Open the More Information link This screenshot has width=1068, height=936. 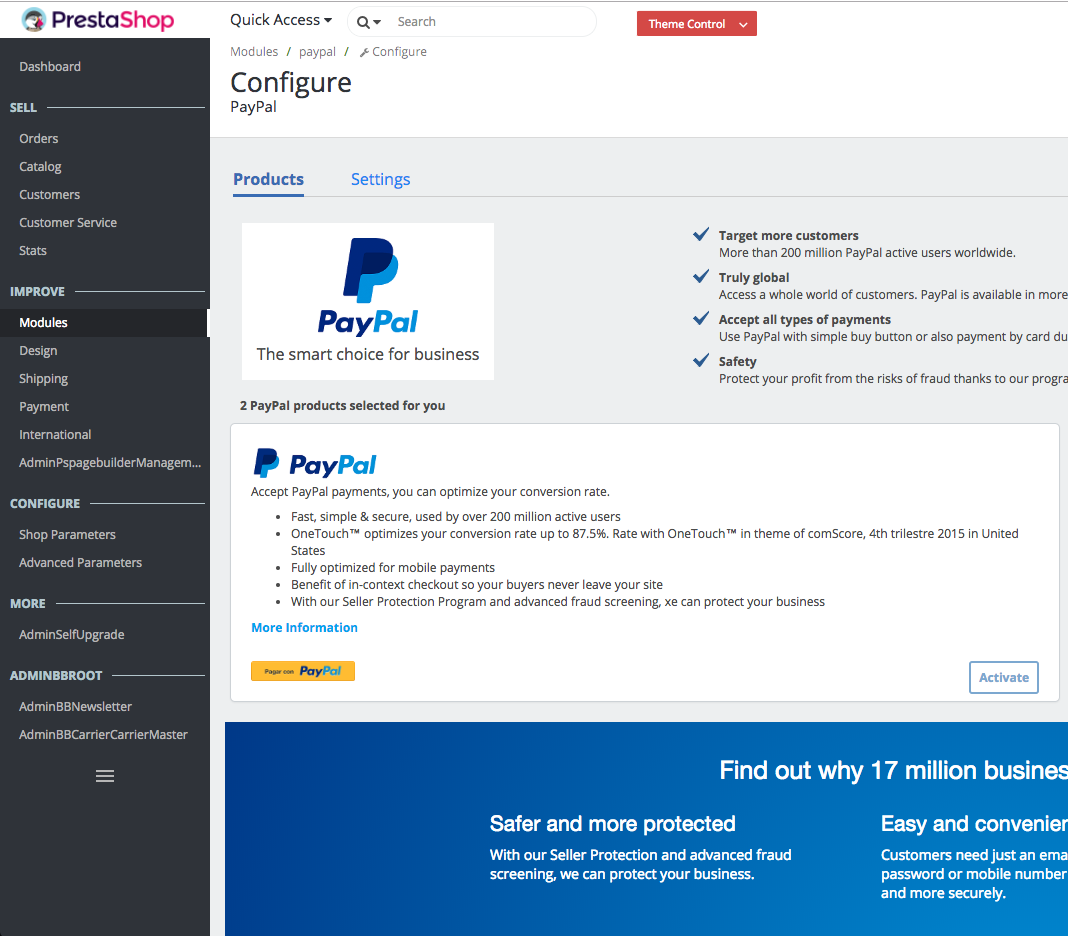tap(304, 627)
